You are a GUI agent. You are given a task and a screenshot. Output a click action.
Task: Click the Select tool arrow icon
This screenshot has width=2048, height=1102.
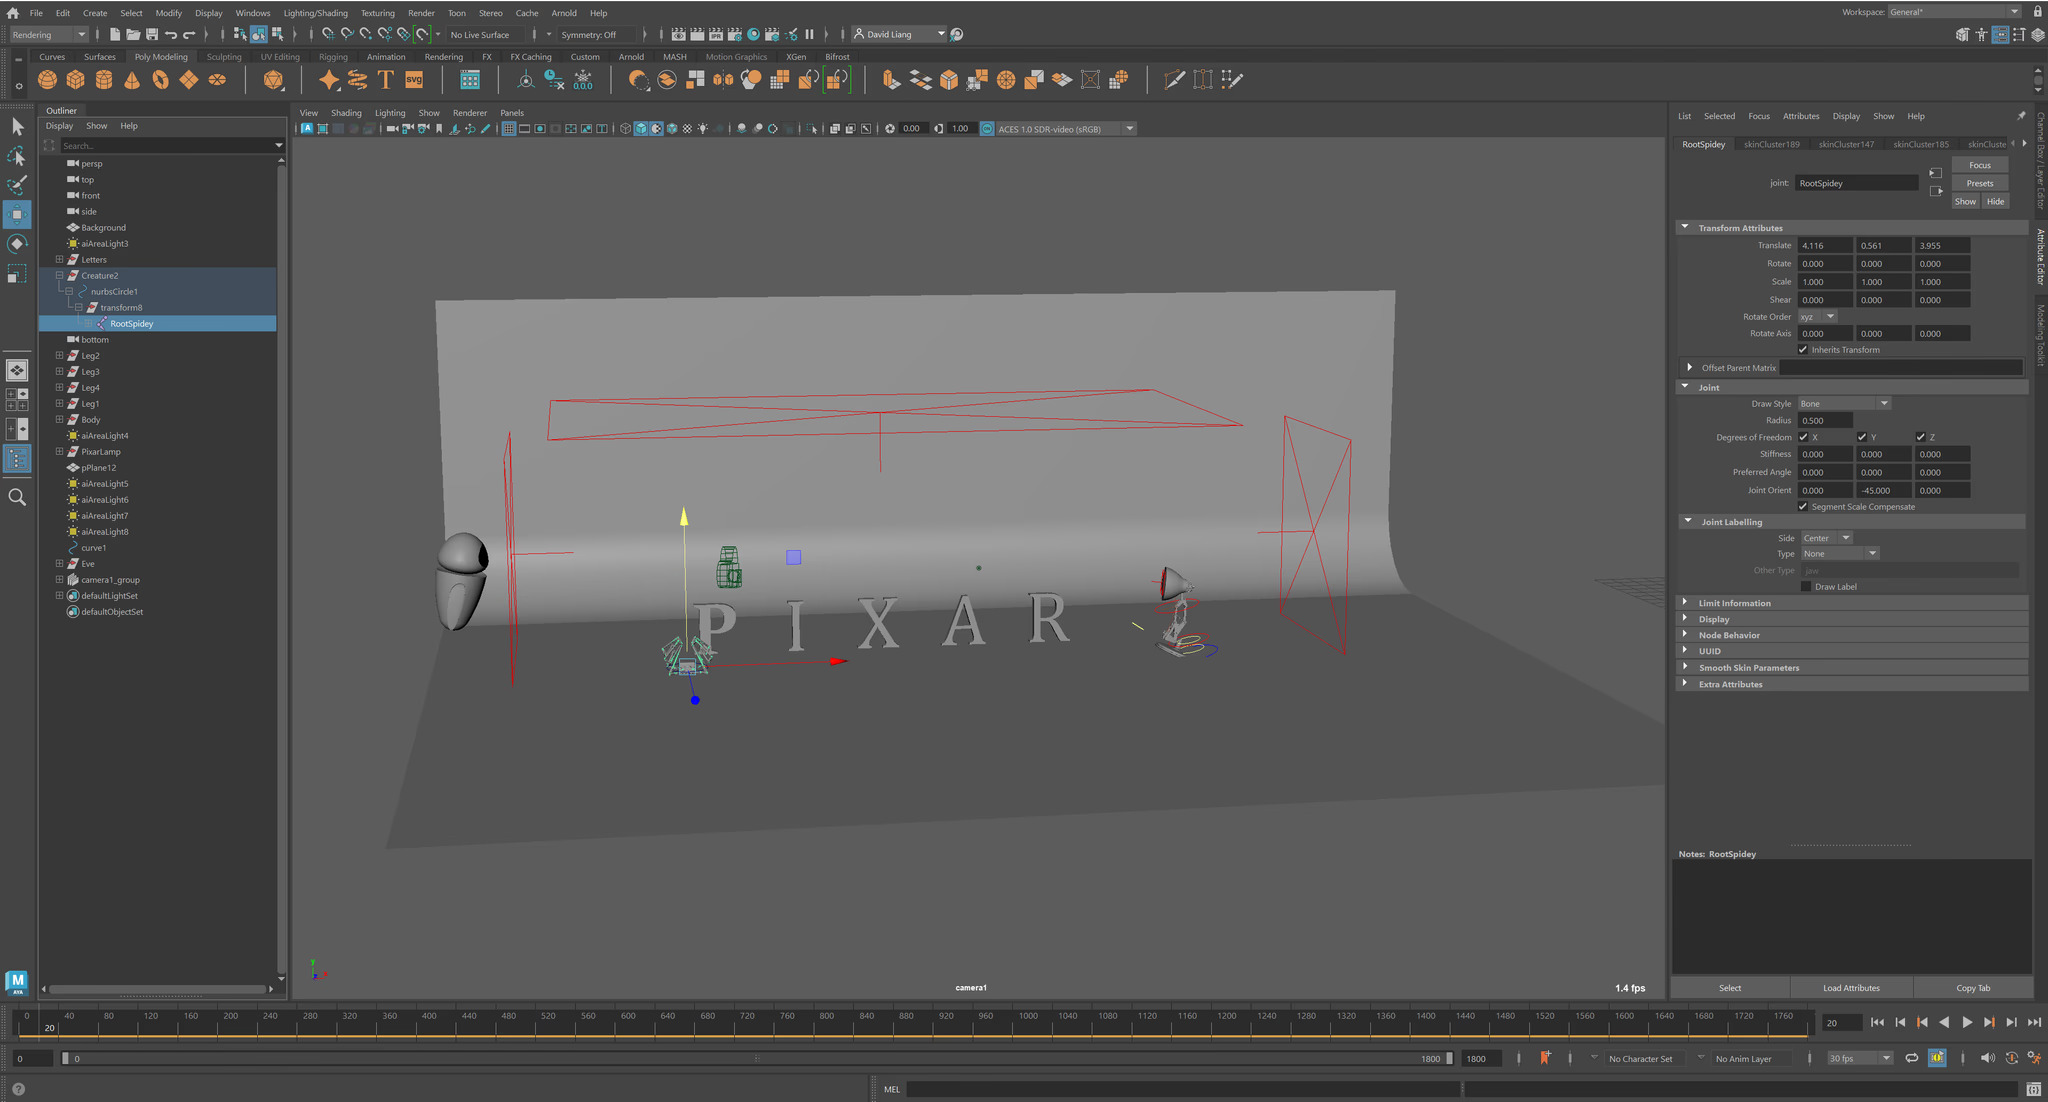[x=17, y=127]
